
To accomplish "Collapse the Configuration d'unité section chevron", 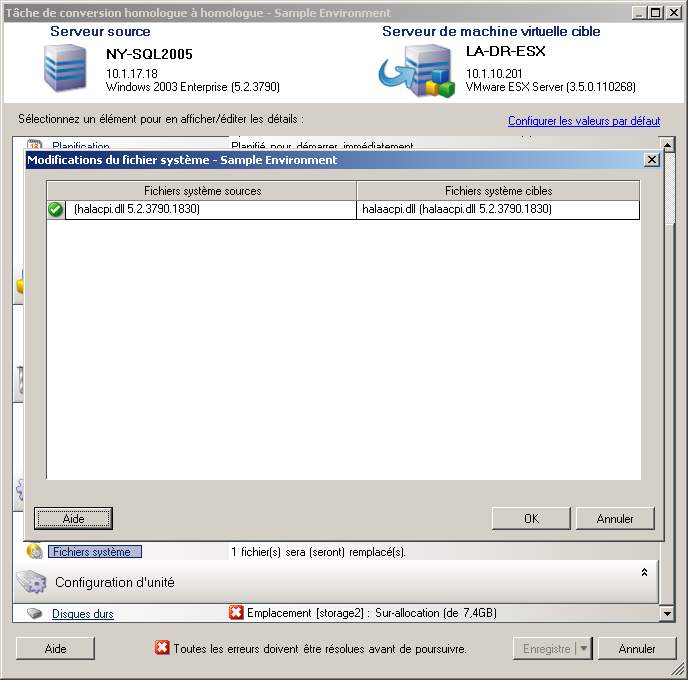I will pos(644,572).
